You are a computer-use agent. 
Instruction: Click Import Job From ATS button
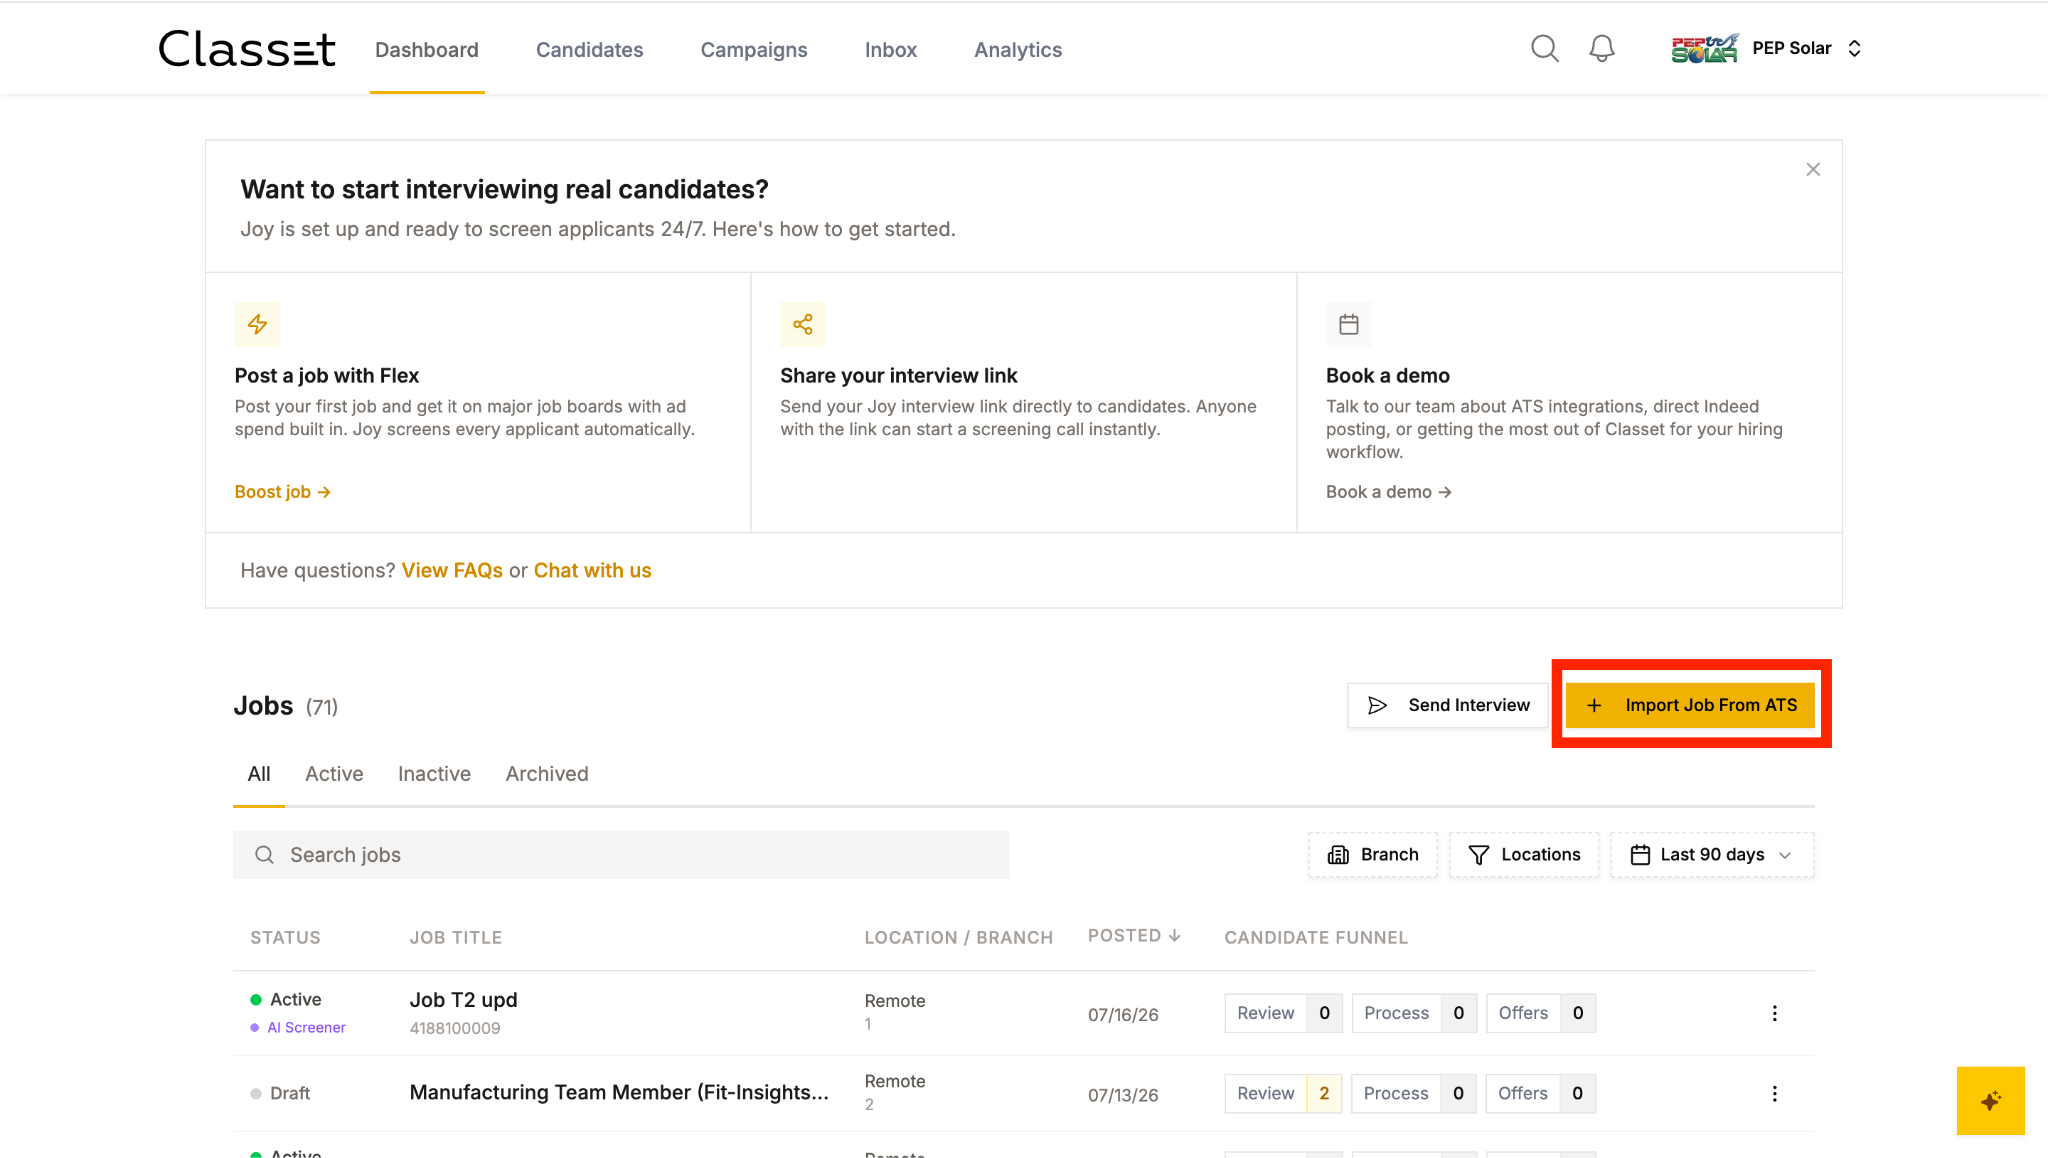coord(1692,705)
